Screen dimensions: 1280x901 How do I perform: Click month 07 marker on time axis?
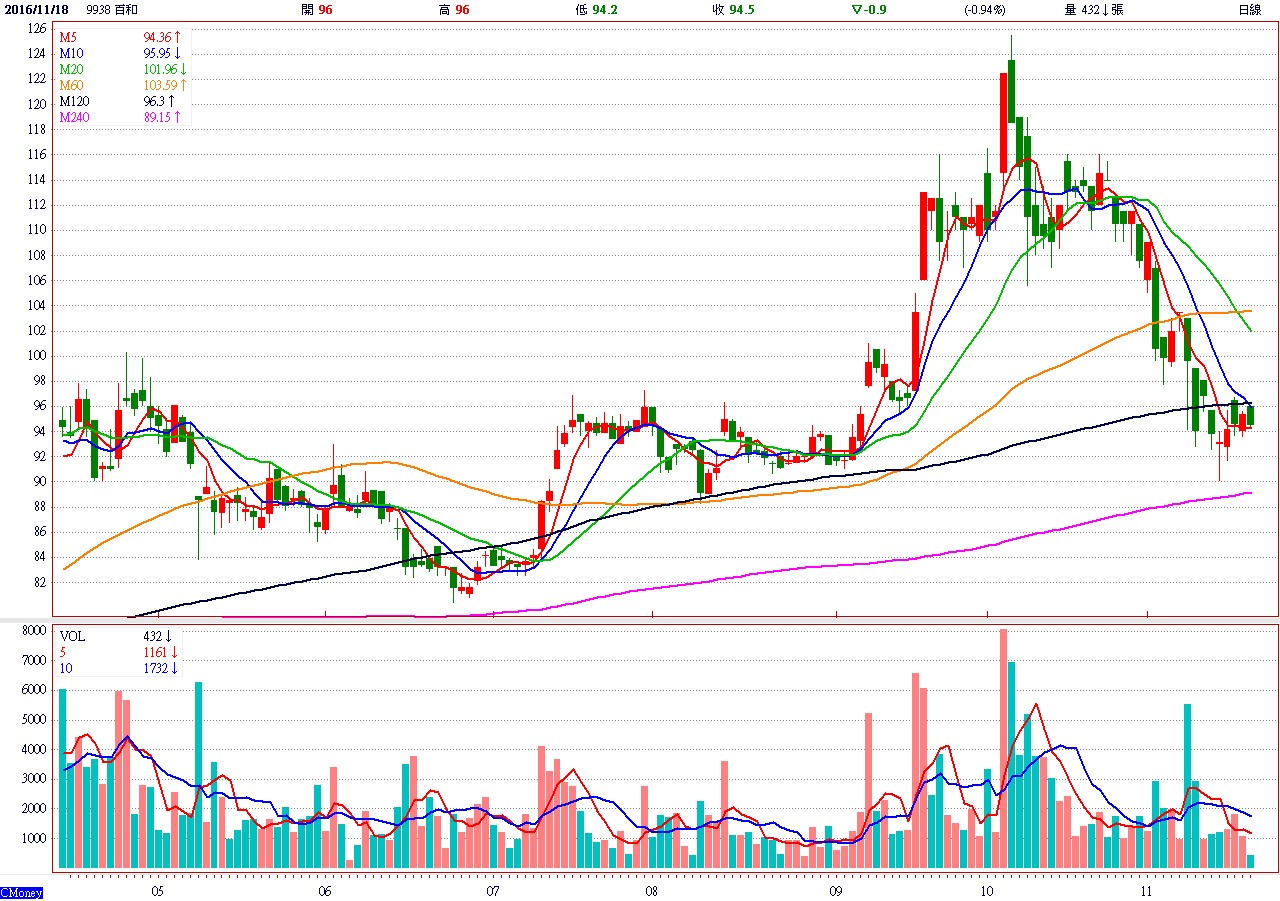[x=493, y=889]
